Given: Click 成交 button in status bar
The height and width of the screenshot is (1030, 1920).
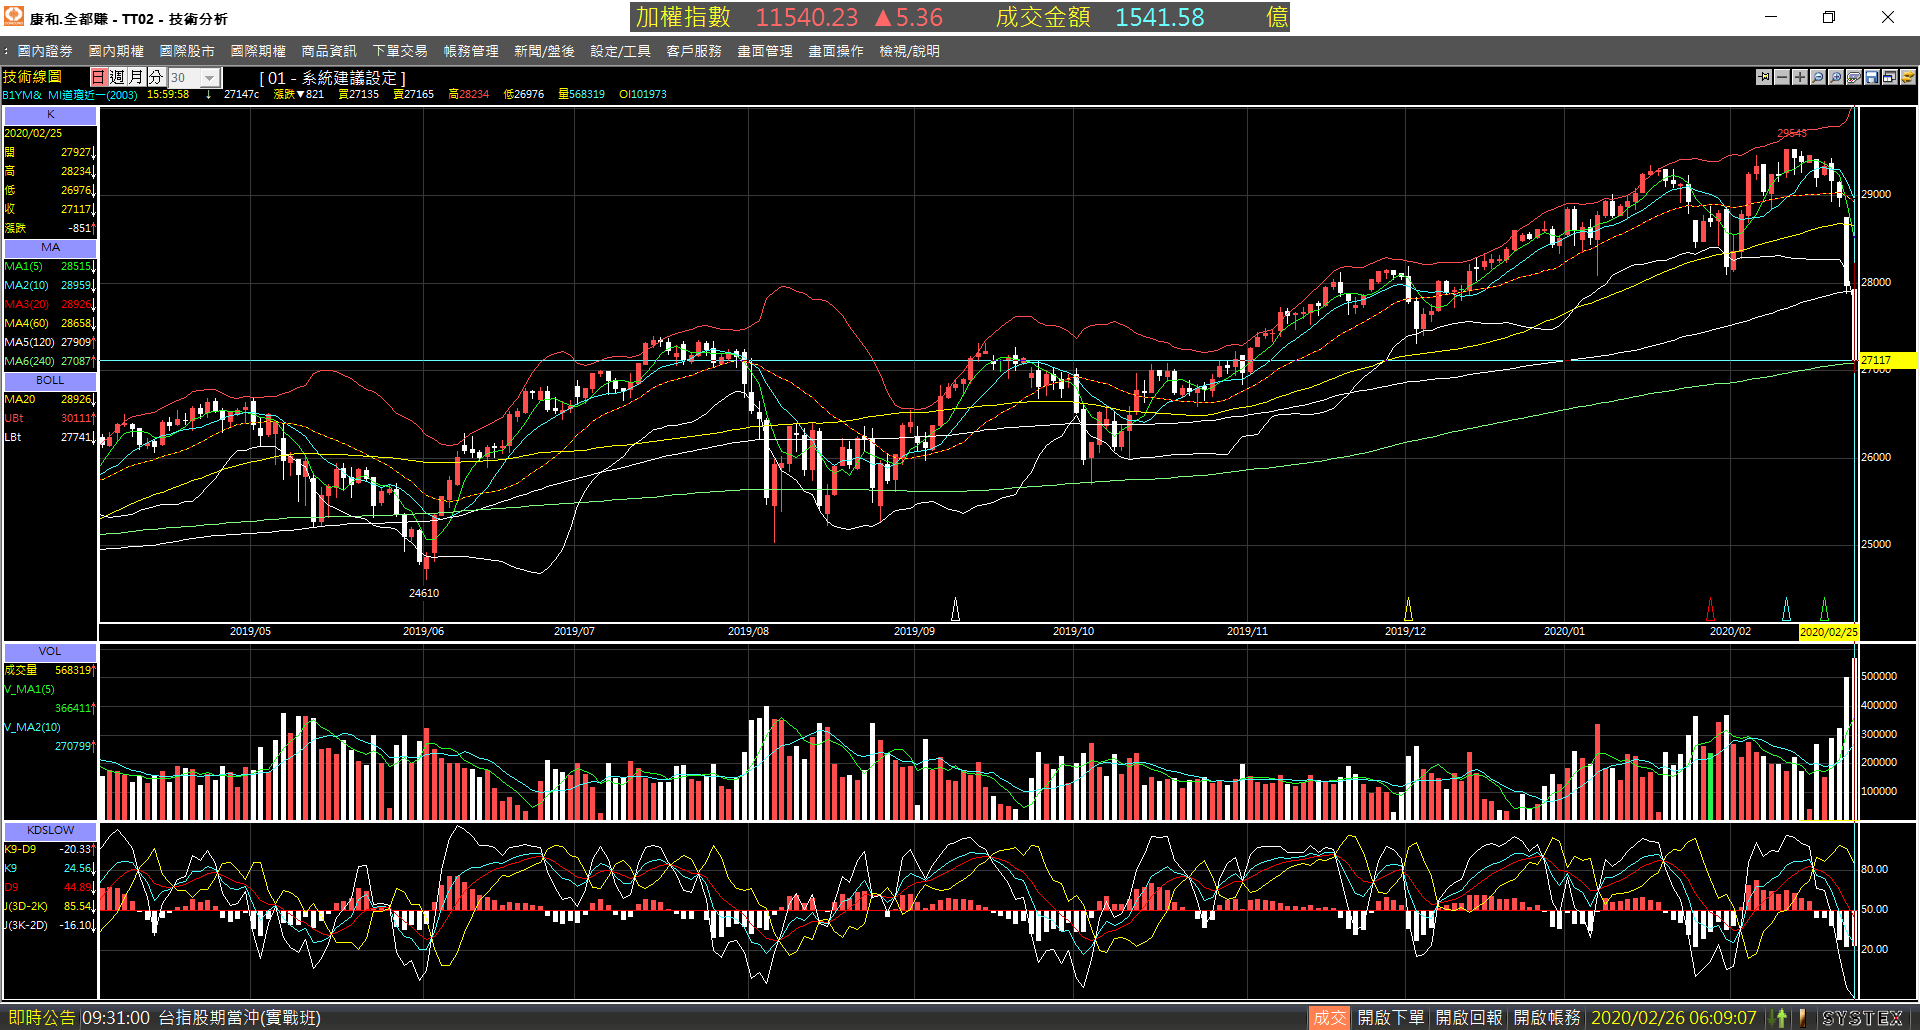Looking at the screenshot, I should [x=1329, y=1018].
